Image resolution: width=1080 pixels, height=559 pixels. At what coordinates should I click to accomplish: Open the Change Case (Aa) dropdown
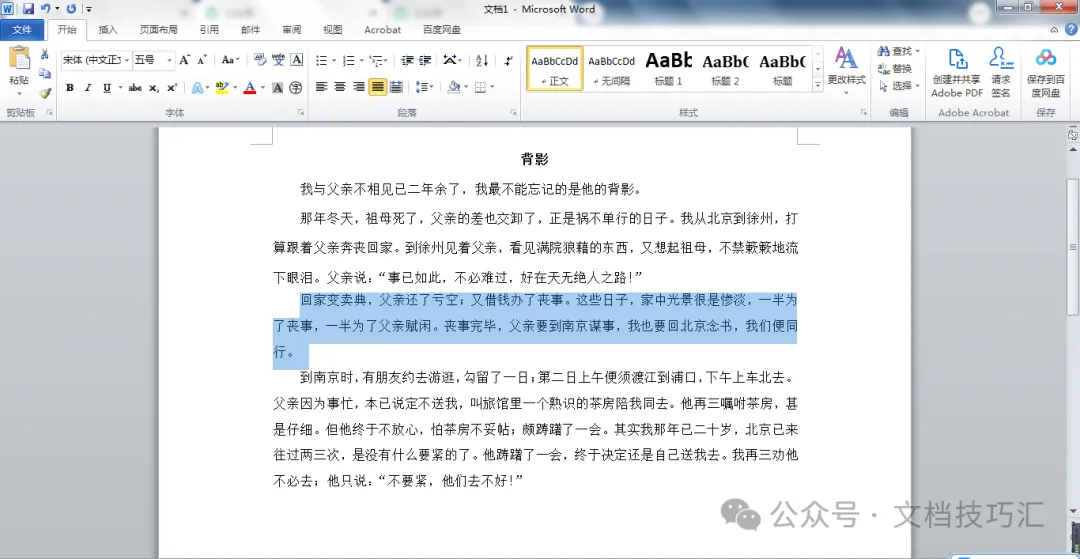coord(231,61)
